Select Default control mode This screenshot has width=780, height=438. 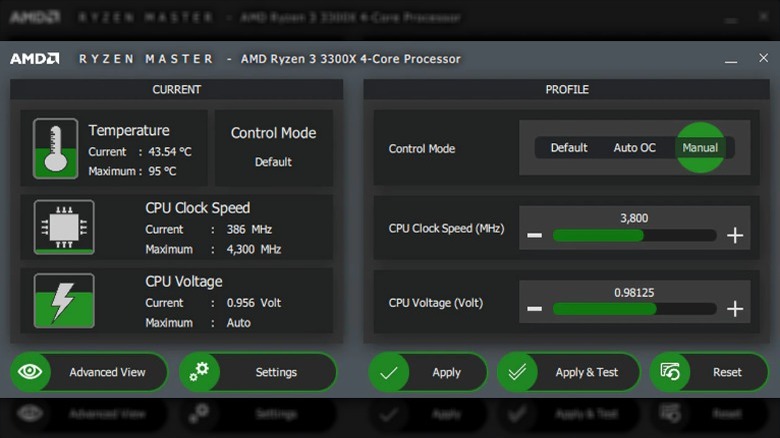569,148
